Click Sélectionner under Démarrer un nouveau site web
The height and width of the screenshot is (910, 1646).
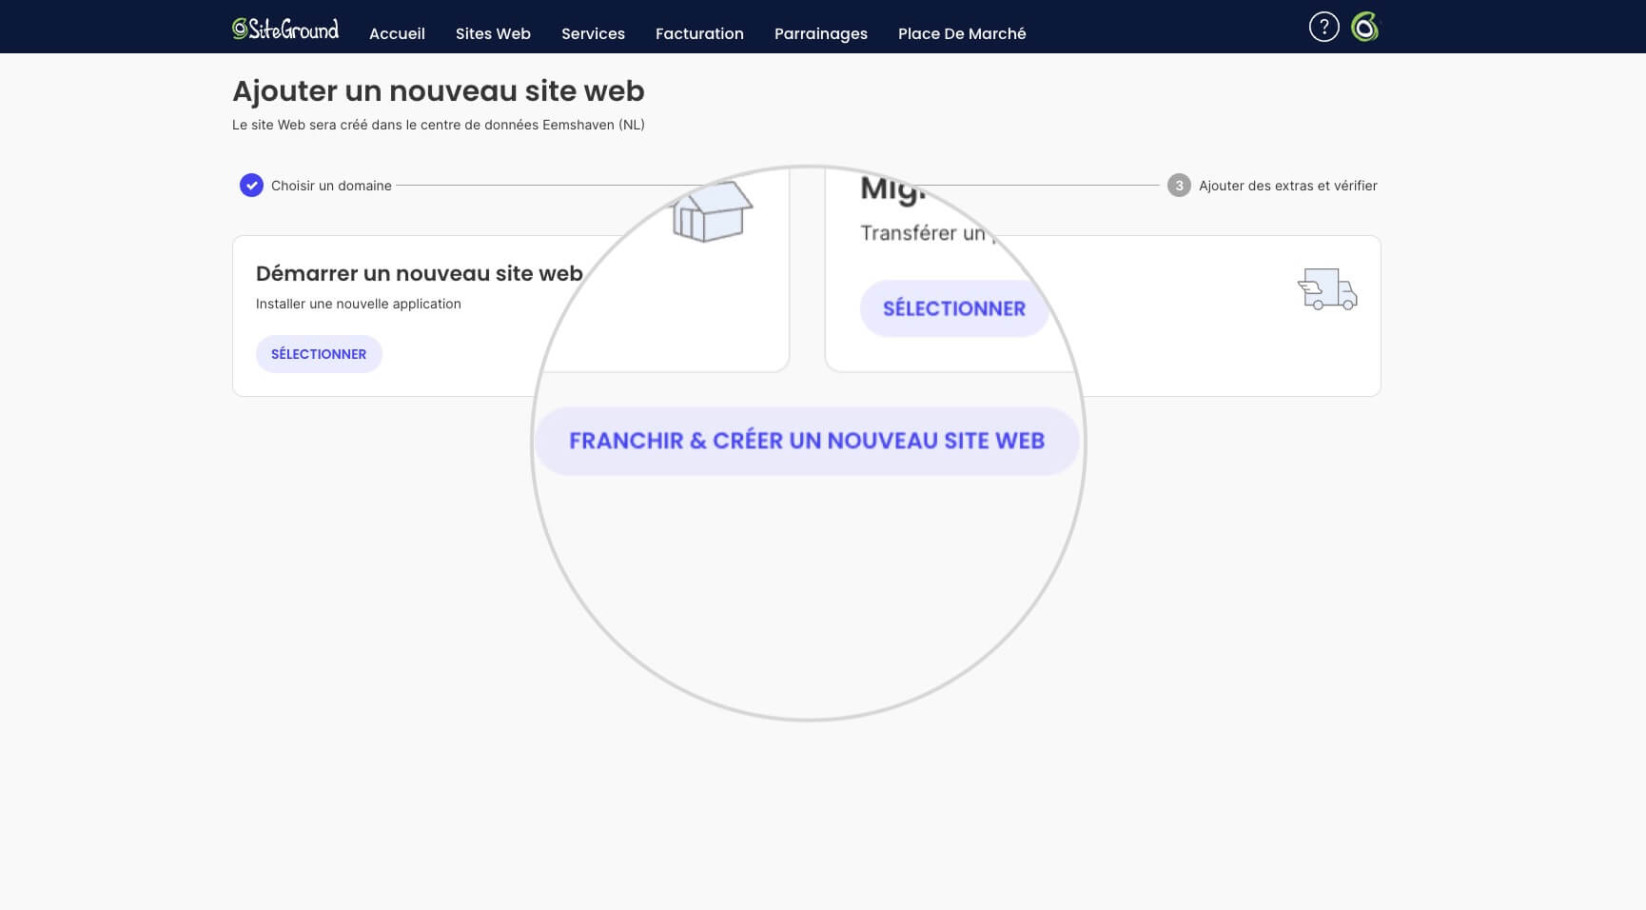[x=318, y=354]
